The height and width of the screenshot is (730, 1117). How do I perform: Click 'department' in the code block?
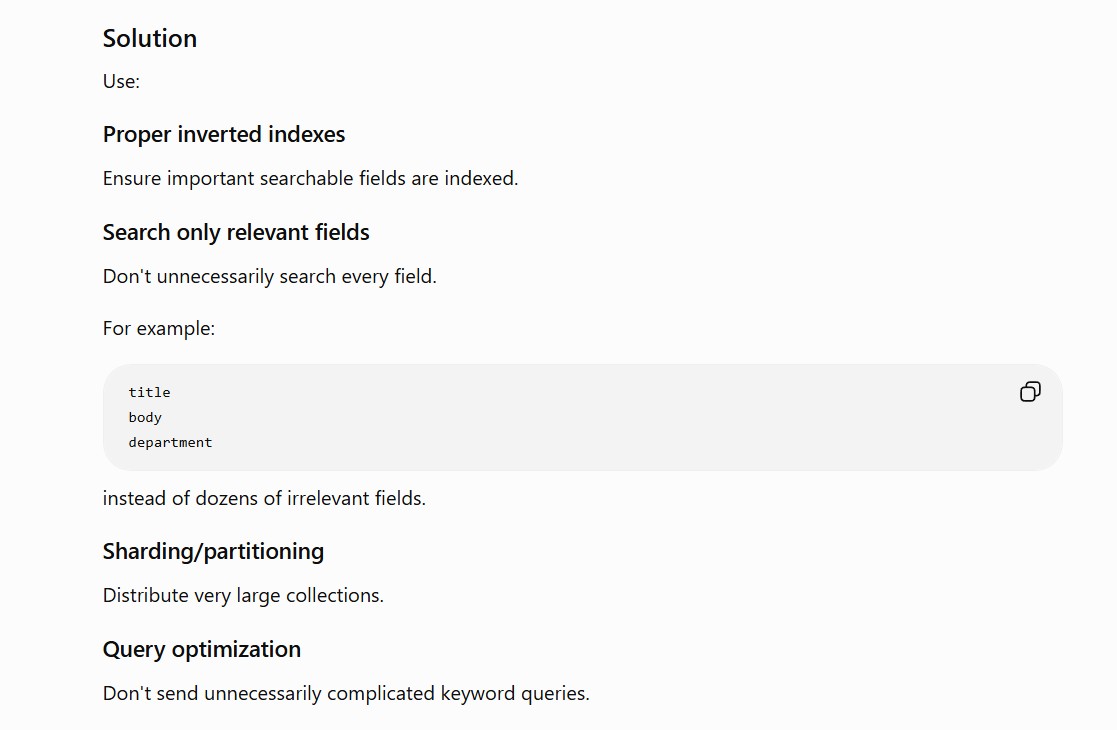tap(170, 442)
